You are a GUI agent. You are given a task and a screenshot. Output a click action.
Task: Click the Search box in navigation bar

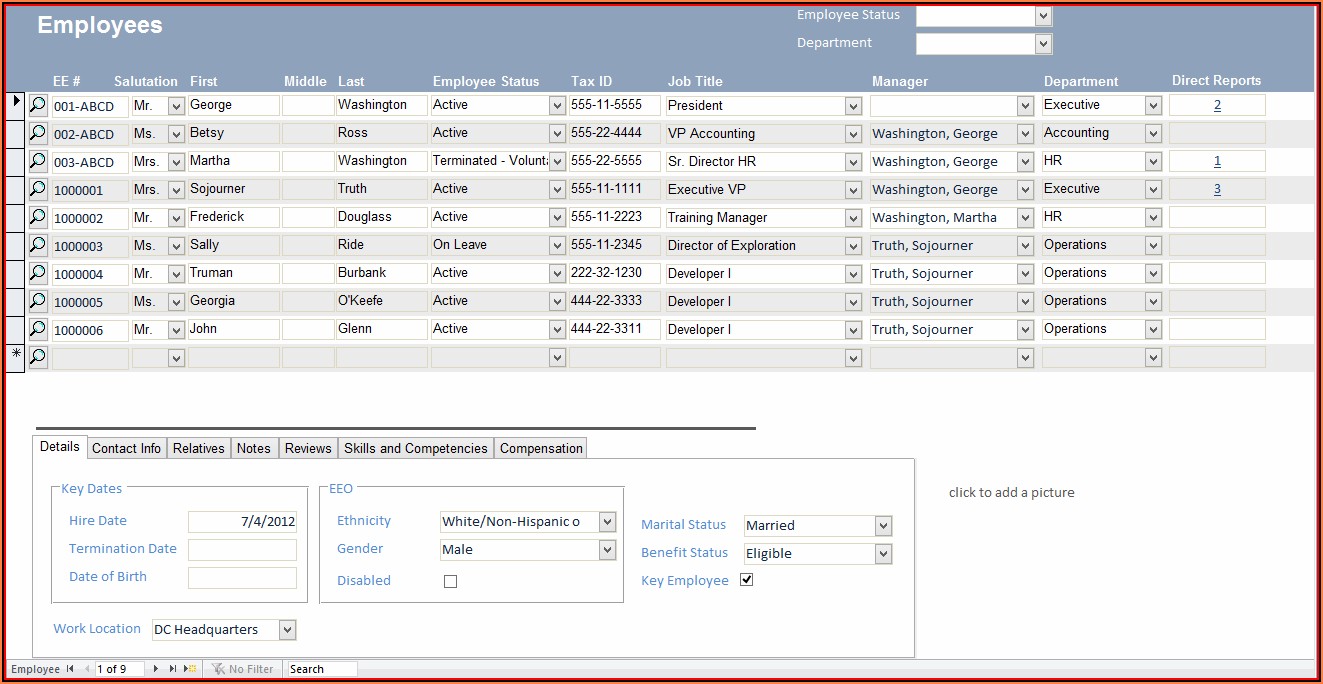(x=321, y=669)
